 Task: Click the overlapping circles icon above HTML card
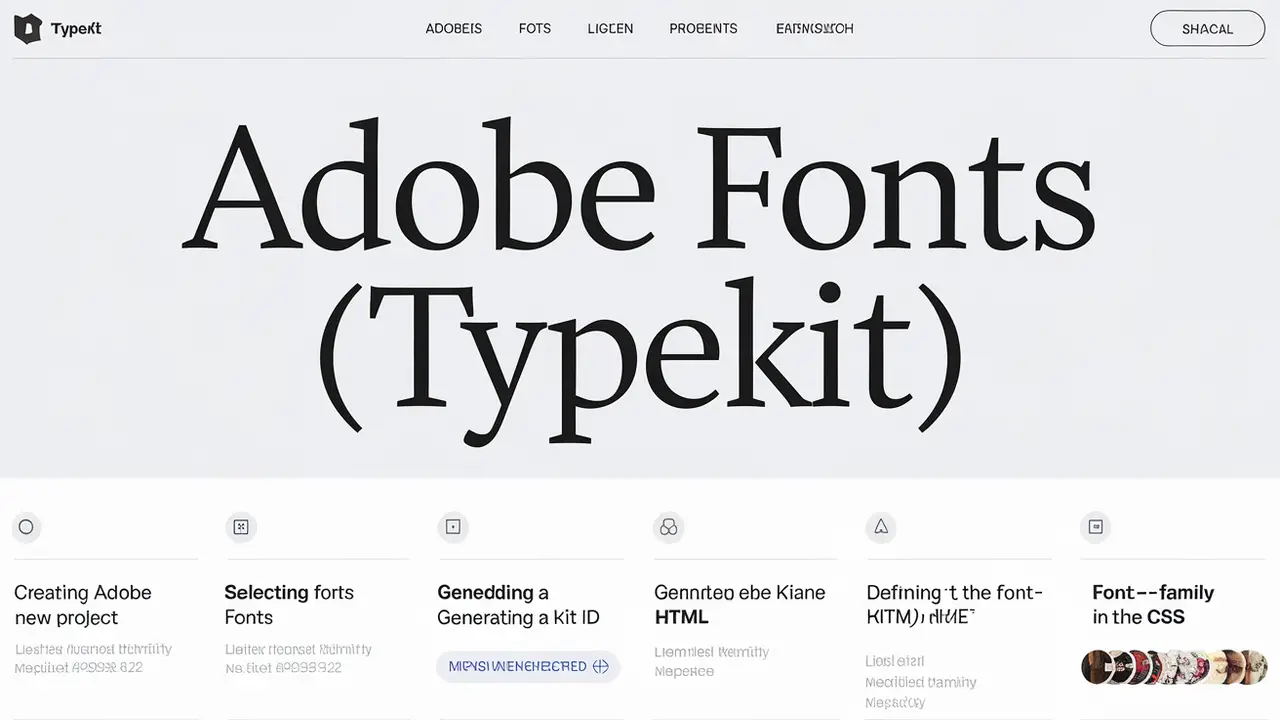(669, 527)
